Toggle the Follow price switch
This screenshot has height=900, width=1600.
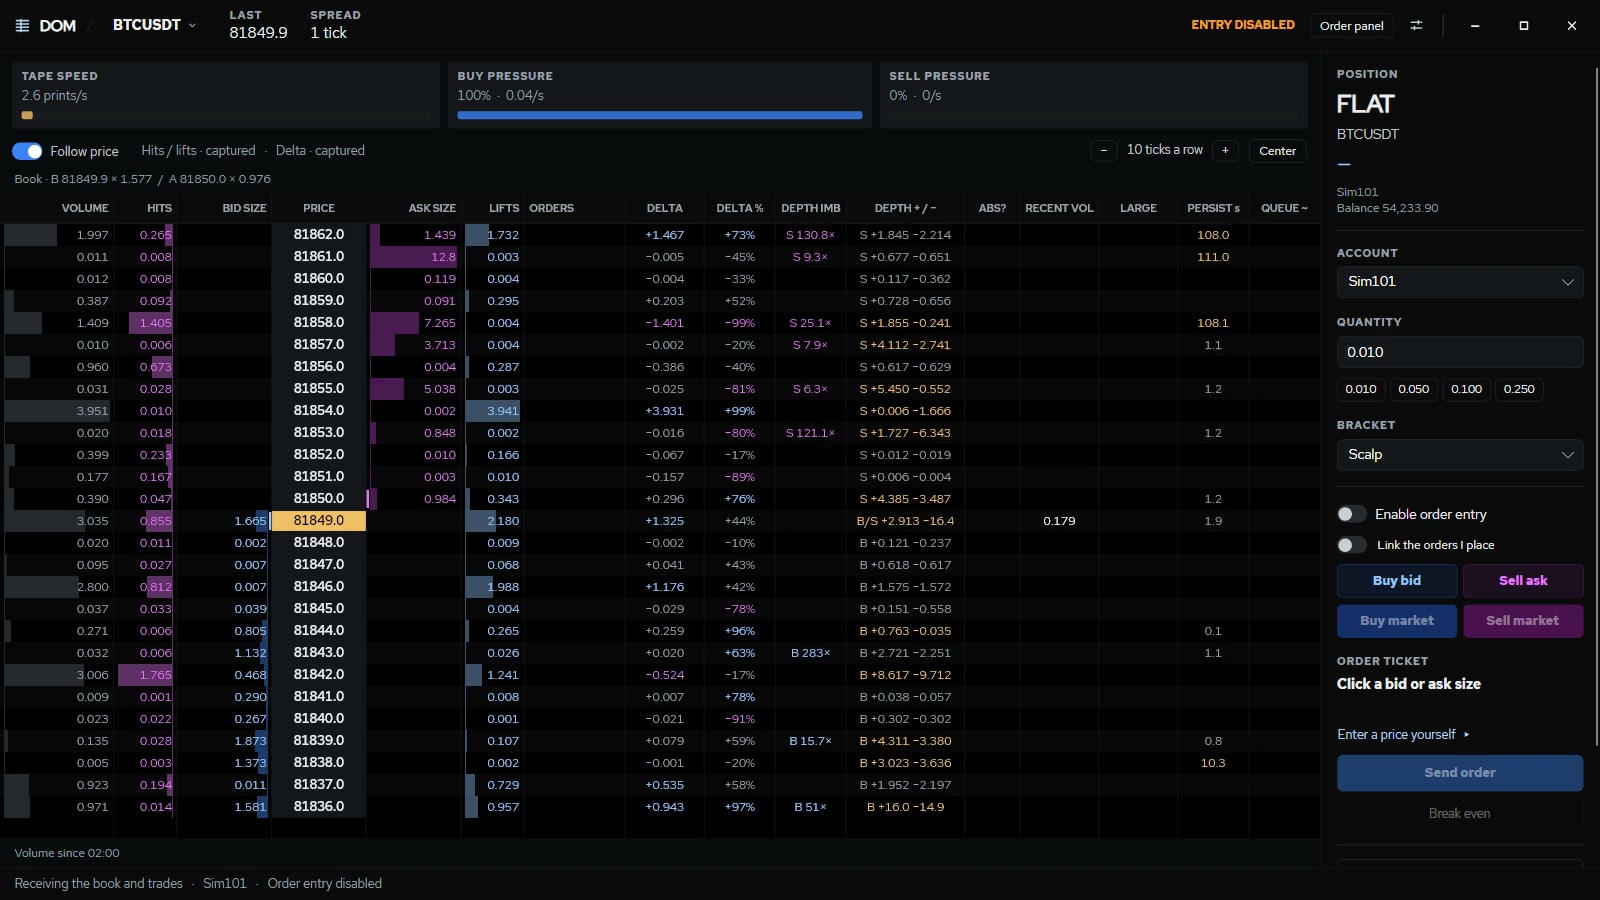tap(27, 151)
